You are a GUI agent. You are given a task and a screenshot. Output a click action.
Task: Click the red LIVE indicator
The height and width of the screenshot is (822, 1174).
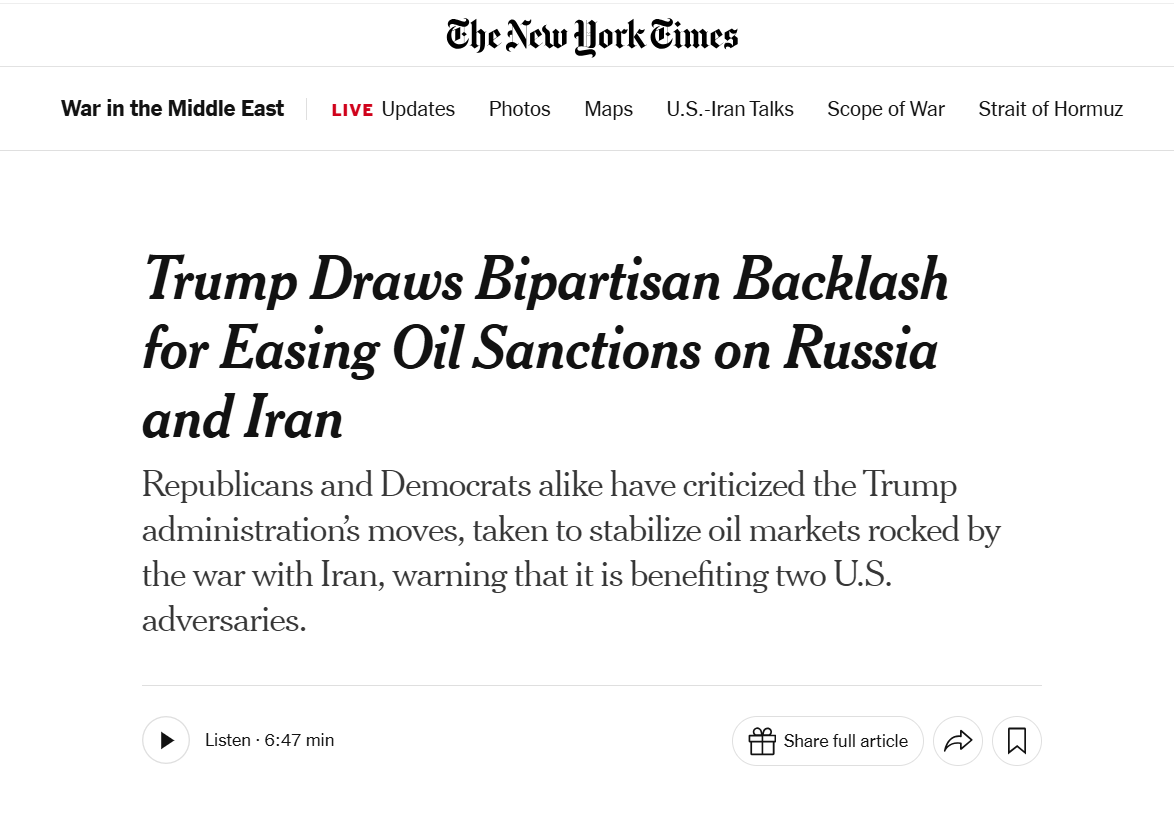point(352,110)
